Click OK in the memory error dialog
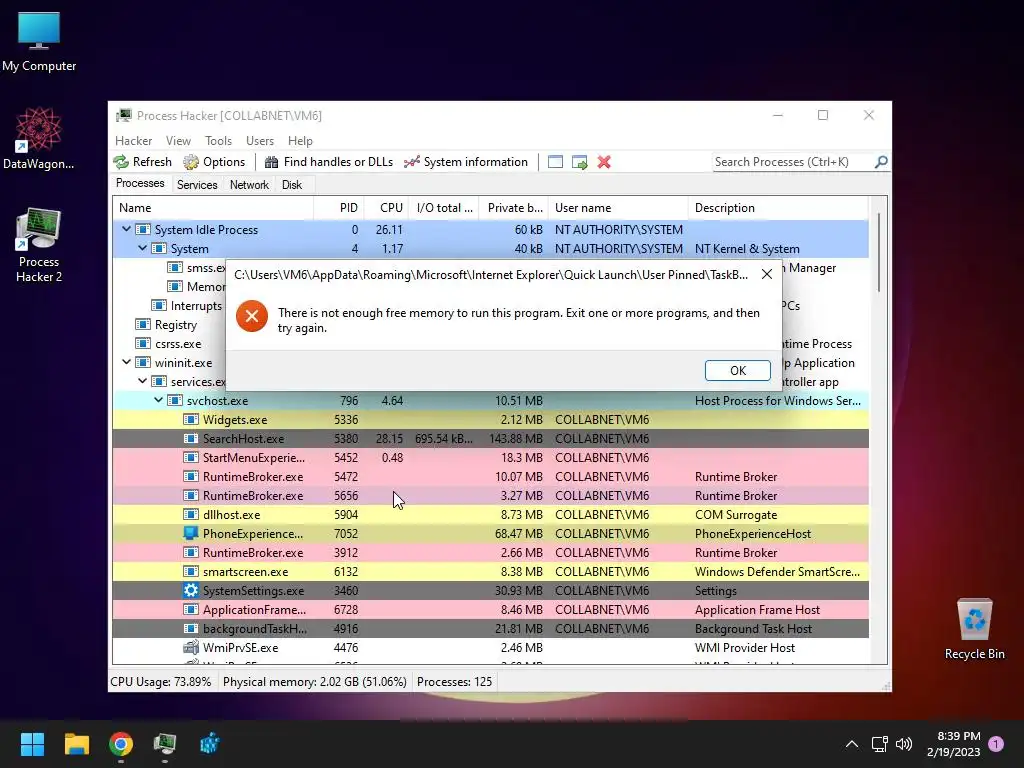The height and width of the screenshot is (768, 1024). (737, 370)
